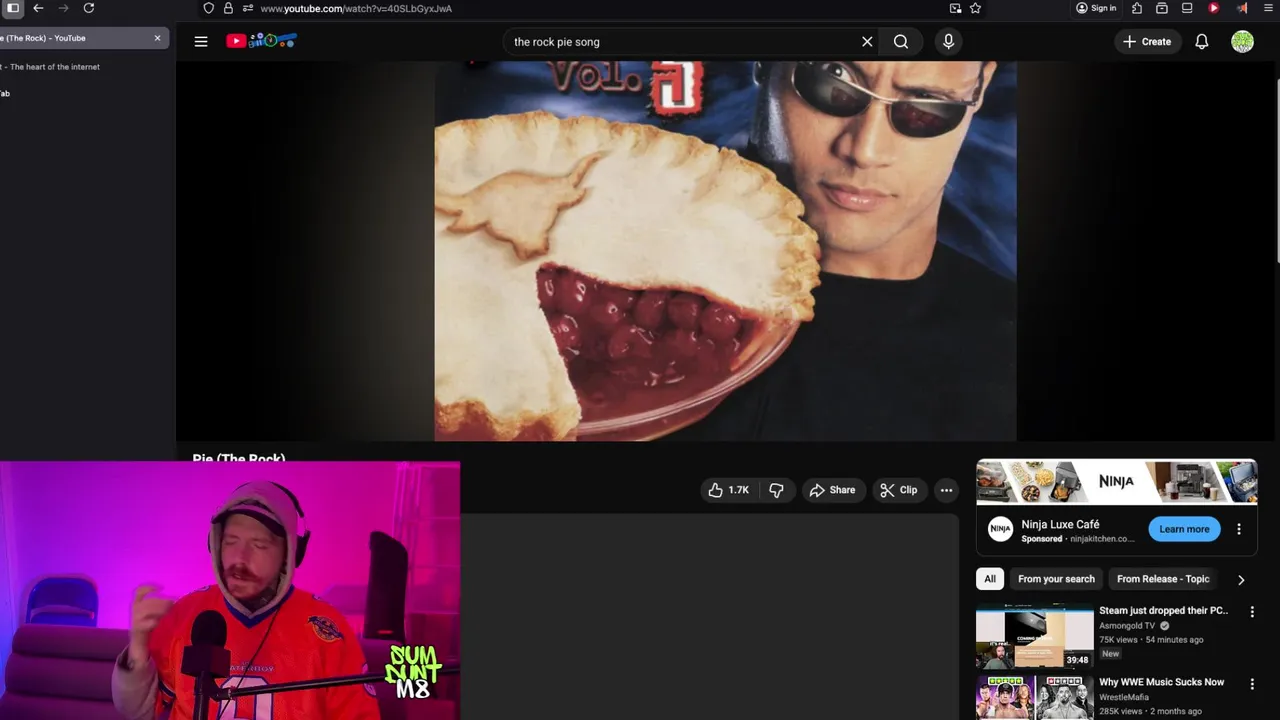
Task: Run search with the magnifying glass button
Action: pyautogui.click(x=901, y=42)
